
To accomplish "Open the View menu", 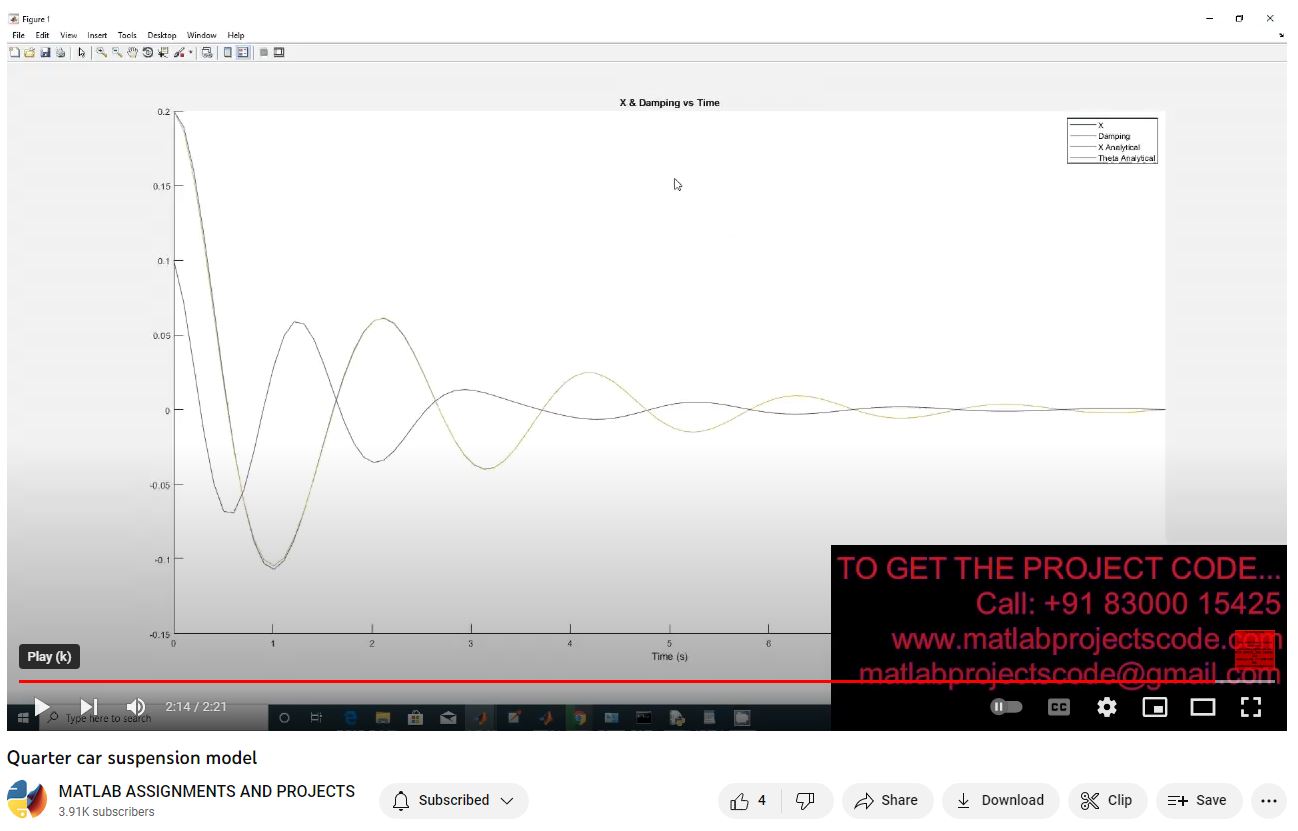I will pyautogui.click(x=68, y=35).
